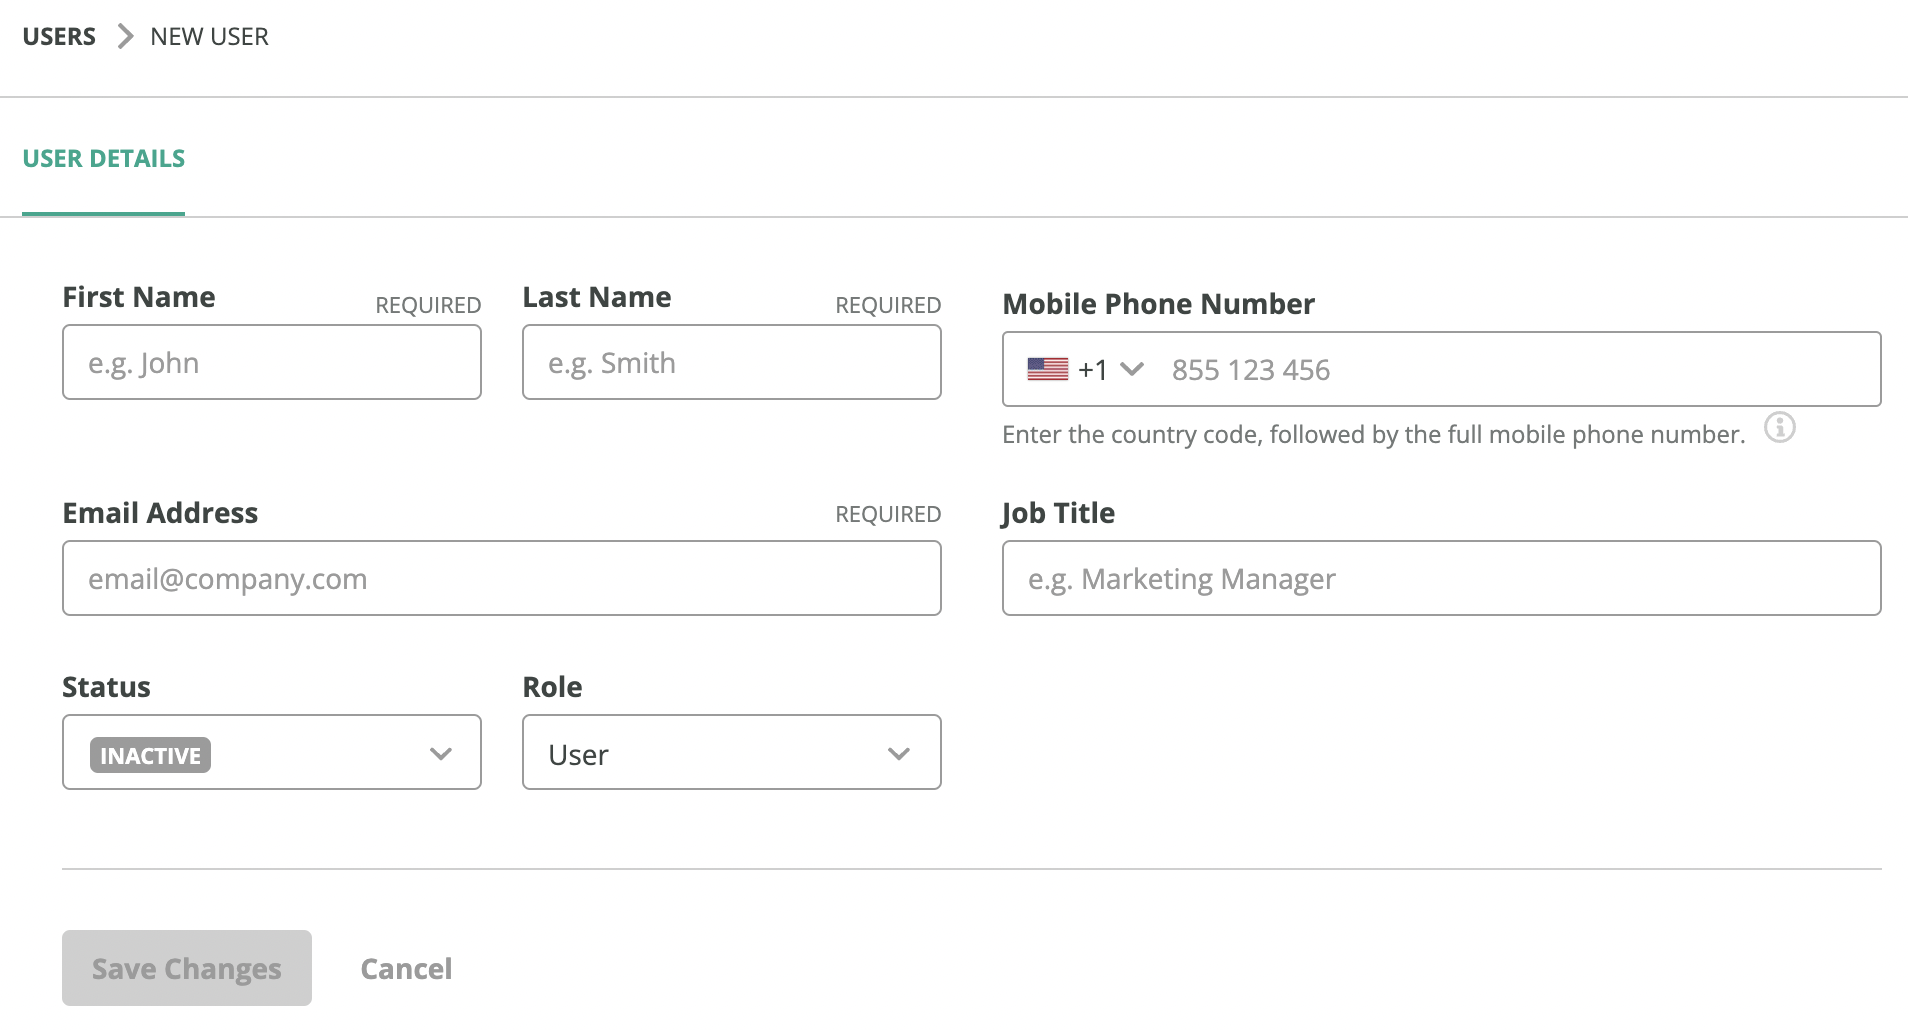Click the Mobile Phone Number label
The width and height of the screenshot is (1908, 1030).
1158,304
